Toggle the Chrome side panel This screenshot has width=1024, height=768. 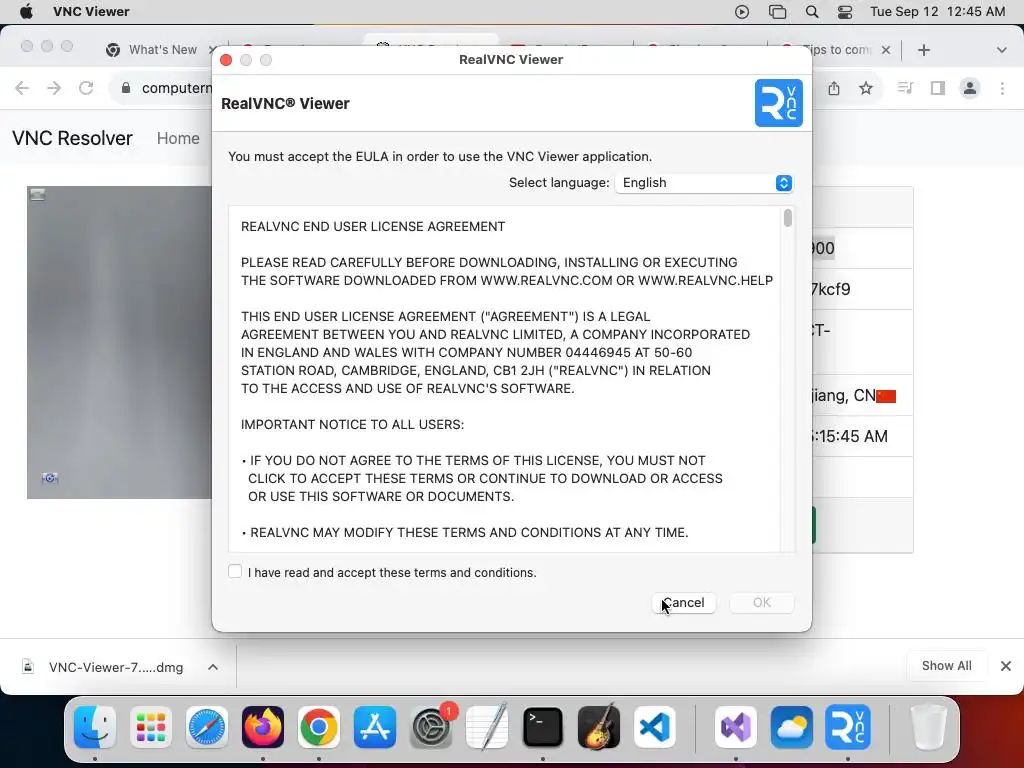point(938,88)
